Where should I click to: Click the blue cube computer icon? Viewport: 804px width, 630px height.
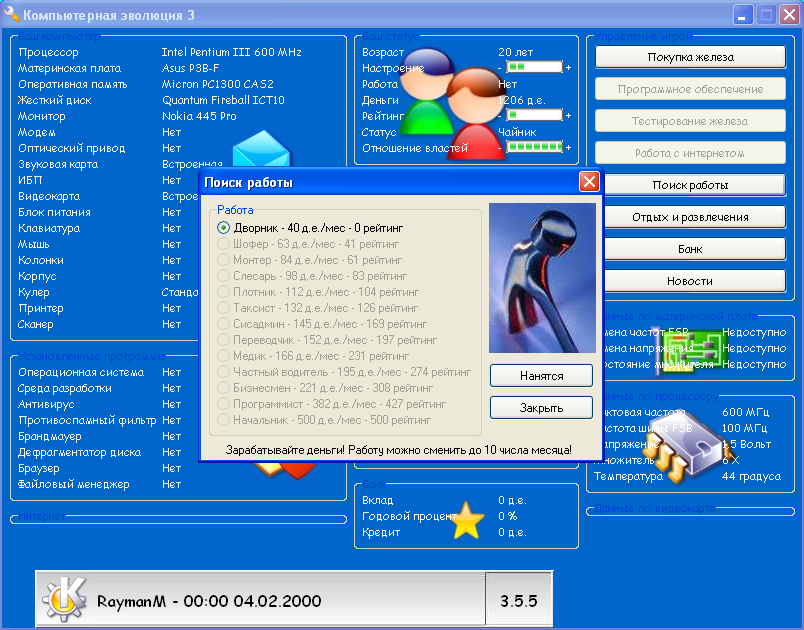[x=262, y=149]
